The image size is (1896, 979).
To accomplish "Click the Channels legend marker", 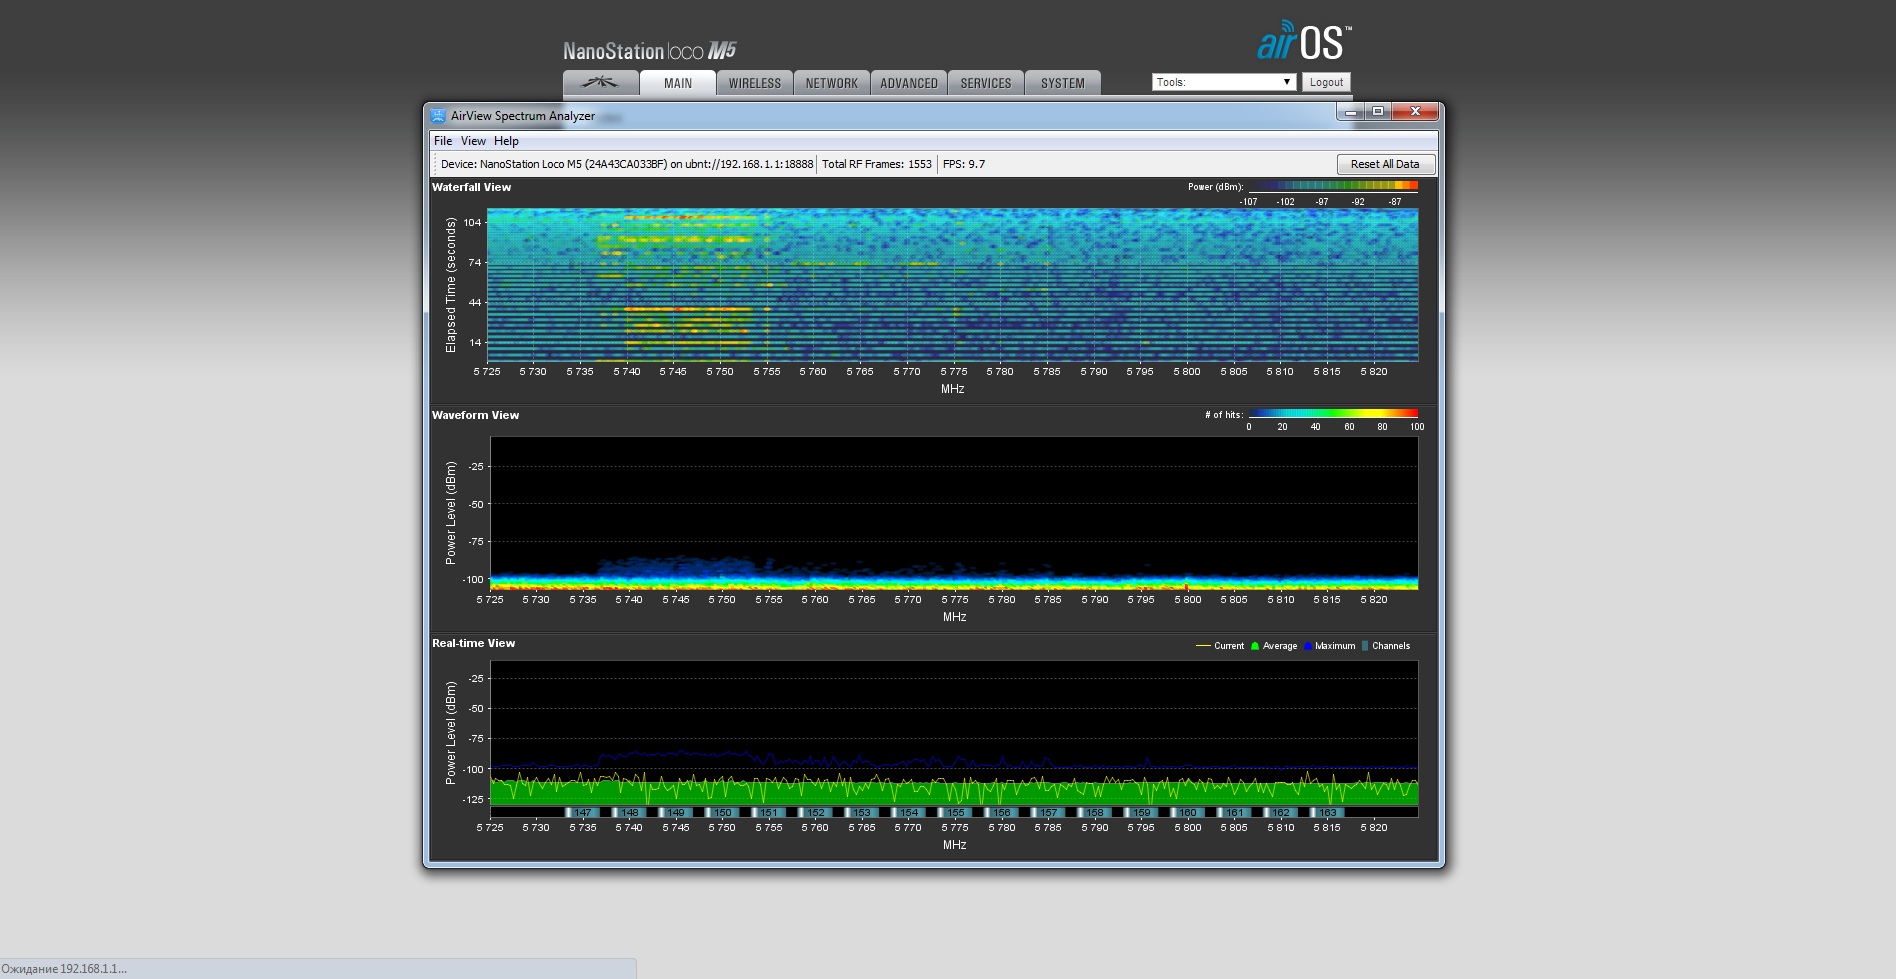I will coord(1364,646).
